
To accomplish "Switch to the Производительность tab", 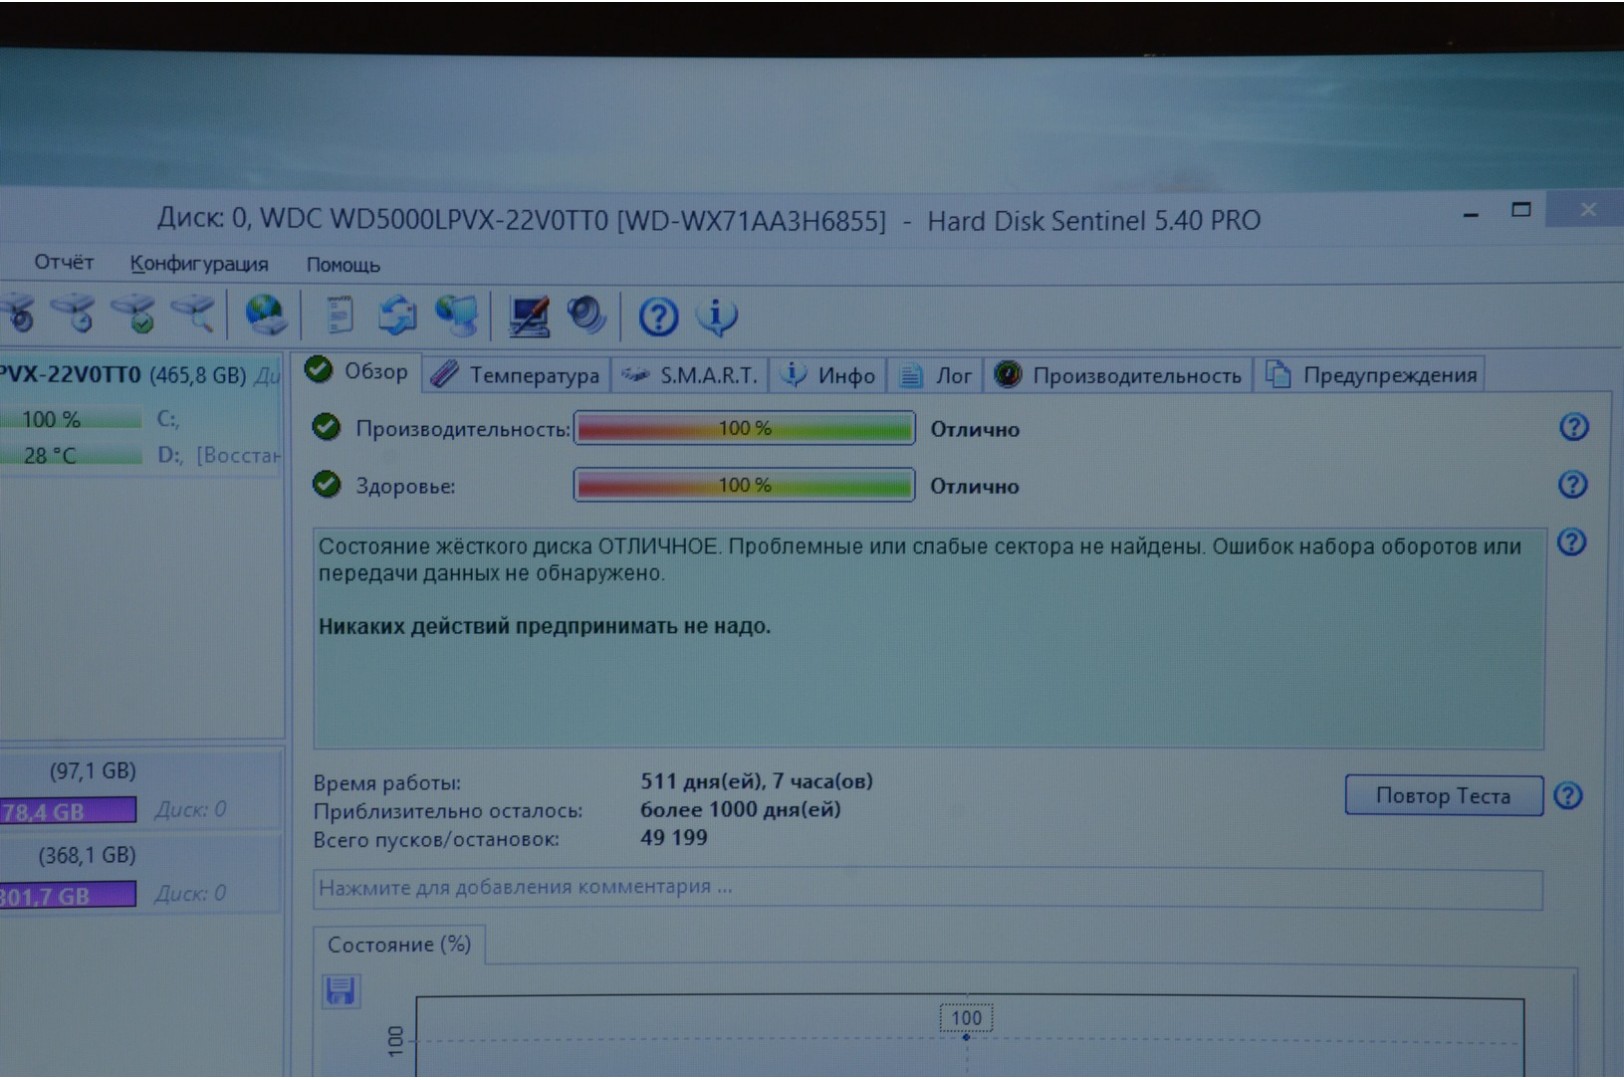I will pyautogui.click(x=1118, y=375).
